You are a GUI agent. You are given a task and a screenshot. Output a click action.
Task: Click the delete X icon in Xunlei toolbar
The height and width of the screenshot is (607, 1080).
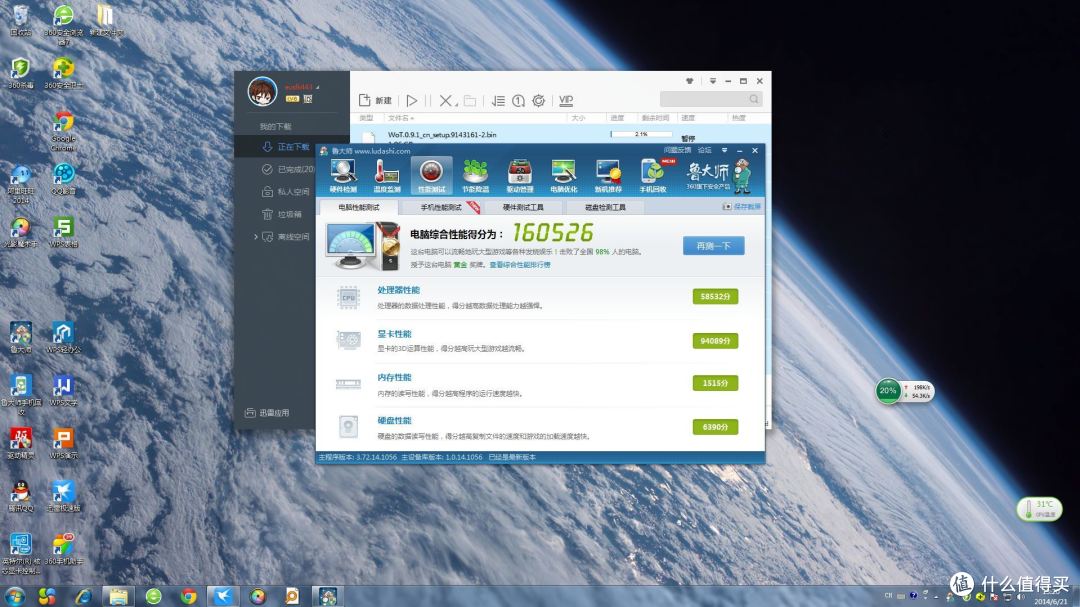pos(446,101)
